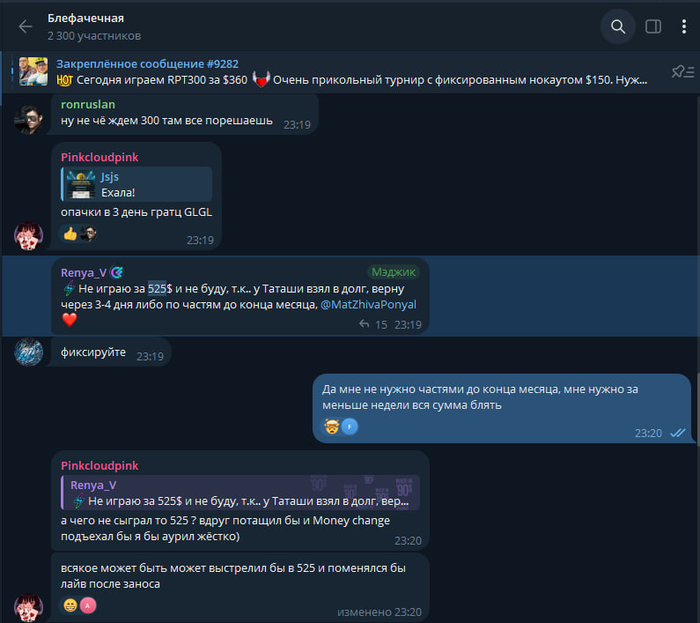Open the 15 replies thread arrow
700x623 pixels.
pyautogui.click(x=364, y=324)
